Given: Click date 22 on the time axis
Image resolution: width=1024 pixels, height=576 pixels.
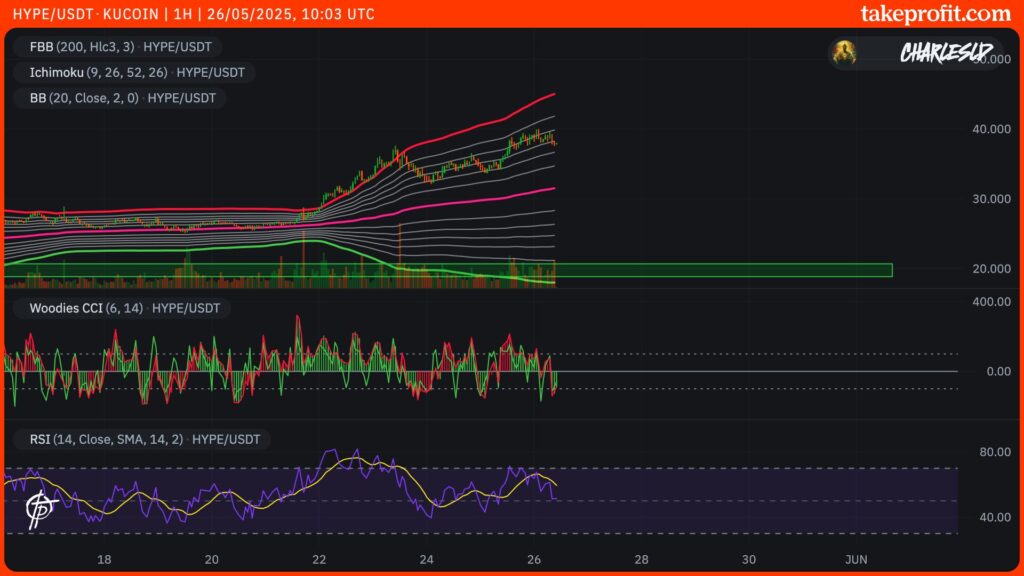Looking at the screenshot, I should (x=319, y=559).
